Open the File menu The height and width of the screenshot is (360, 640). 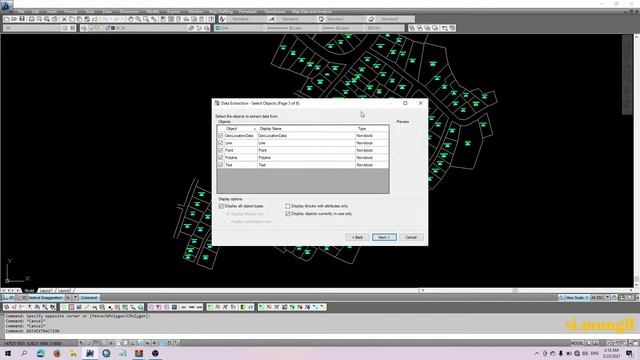click(x=21, y=12)
